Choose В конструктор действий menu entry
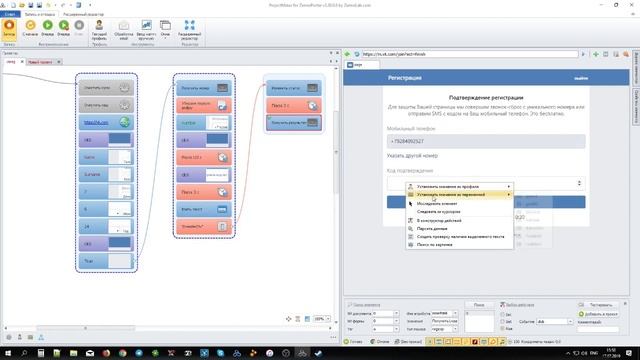 tap(460, 220)
